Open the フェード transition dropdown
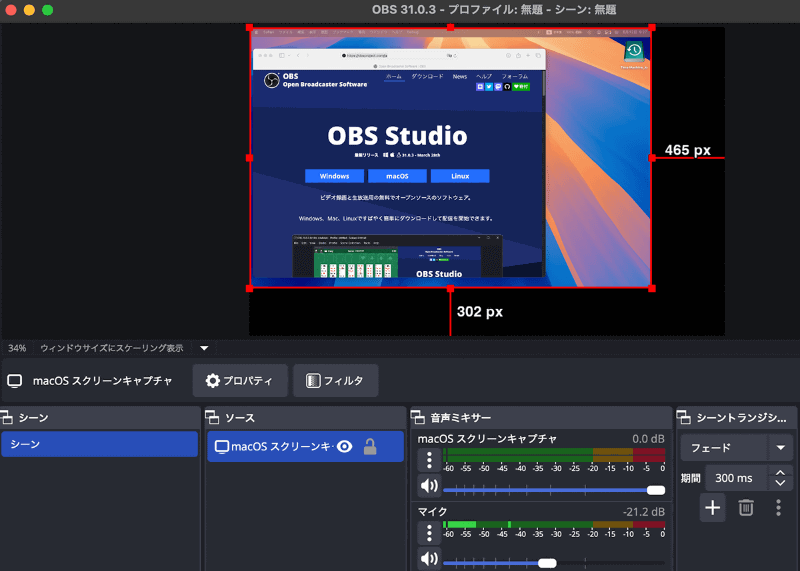 click(737, 448)
